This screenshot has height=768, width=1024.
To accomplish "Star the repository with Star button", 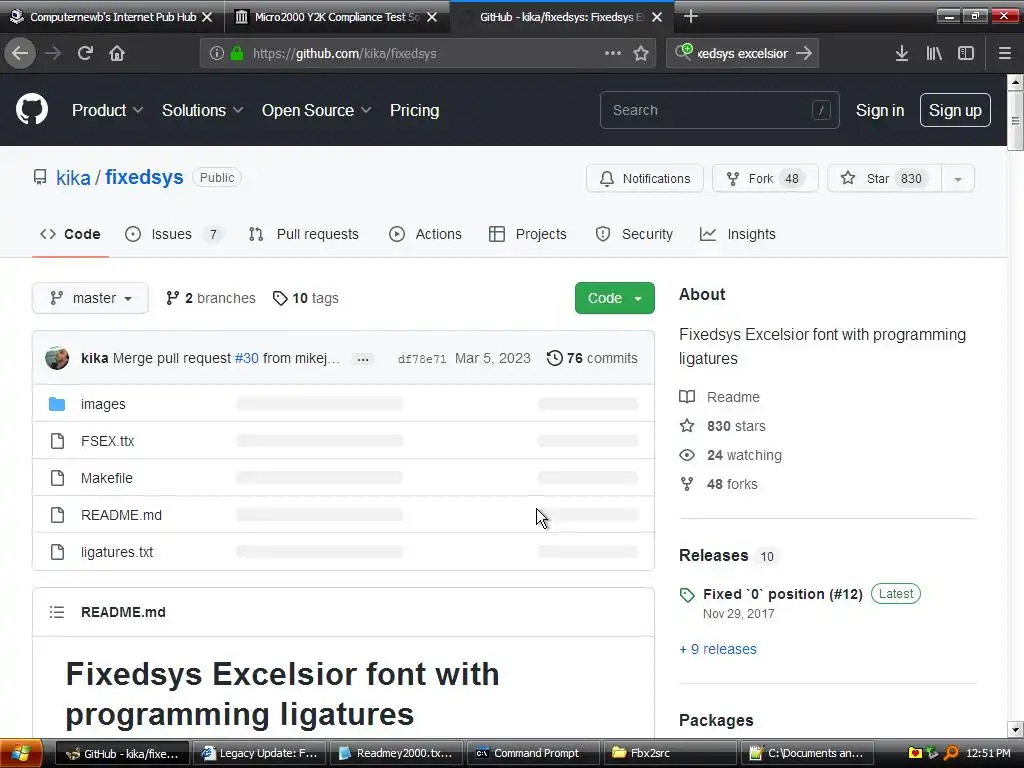I will pyautogui.click(x=884, y=179).
